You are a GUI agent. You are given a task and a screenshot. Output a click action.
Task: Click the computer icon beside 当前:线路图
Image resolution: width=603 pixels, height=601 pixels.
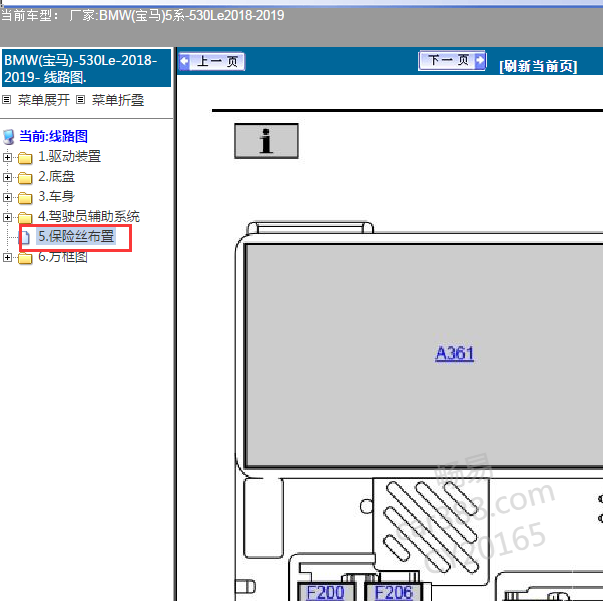click(8, 137)
